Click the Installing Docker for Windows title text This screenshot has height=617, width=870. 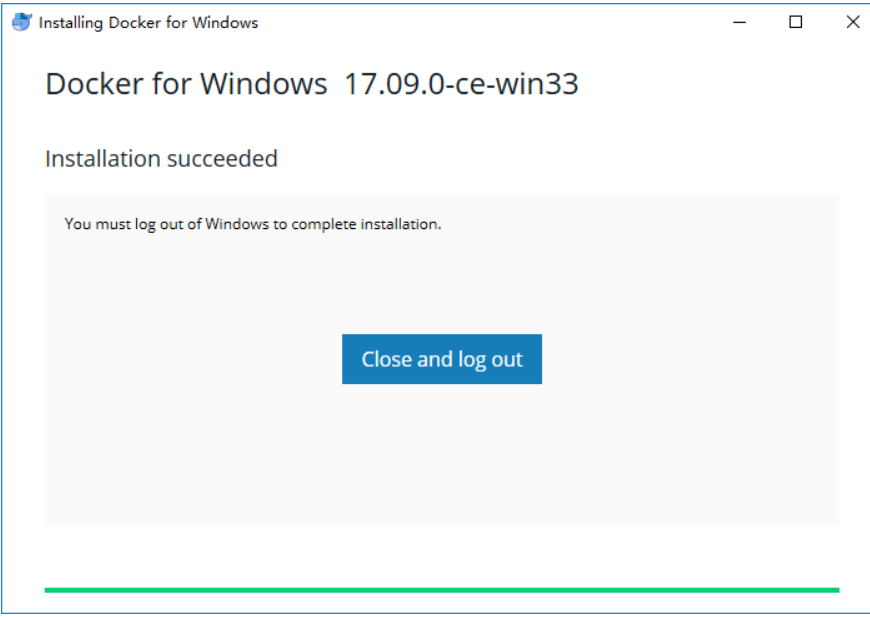(x=148, y=23)
